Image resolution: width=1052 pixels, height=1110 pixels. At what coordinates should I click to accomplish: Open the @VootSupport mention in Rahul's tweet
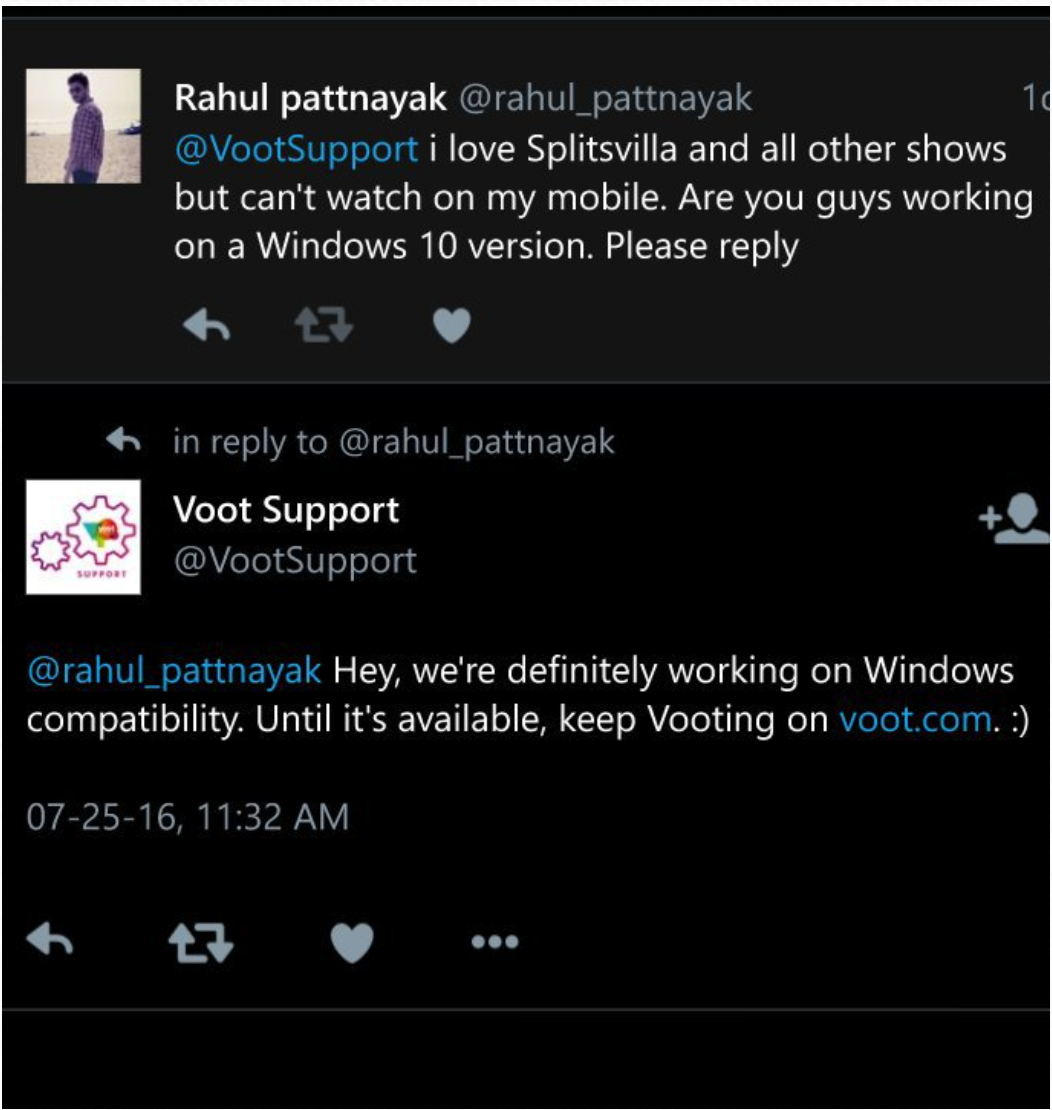tap(296, 149)
